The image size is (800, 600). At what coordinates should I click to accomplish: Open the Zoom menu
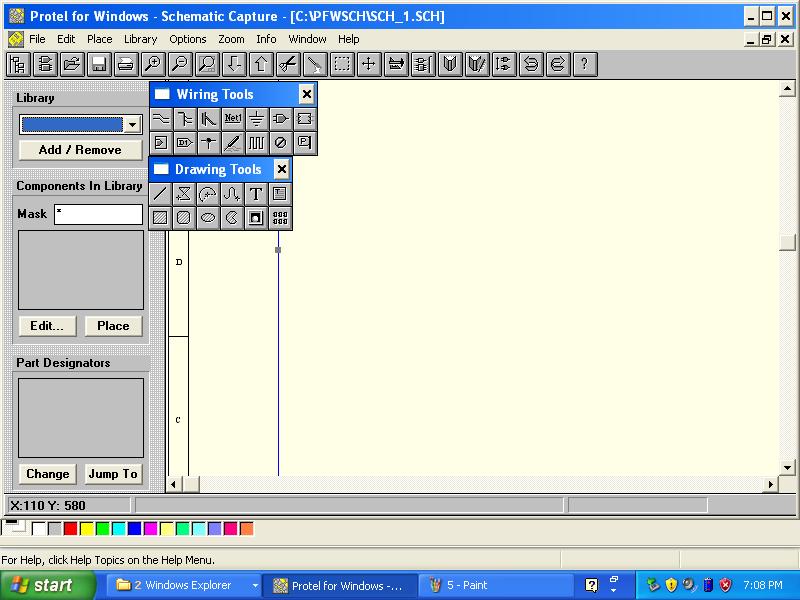pyautogui.click(x=231, y=39)
